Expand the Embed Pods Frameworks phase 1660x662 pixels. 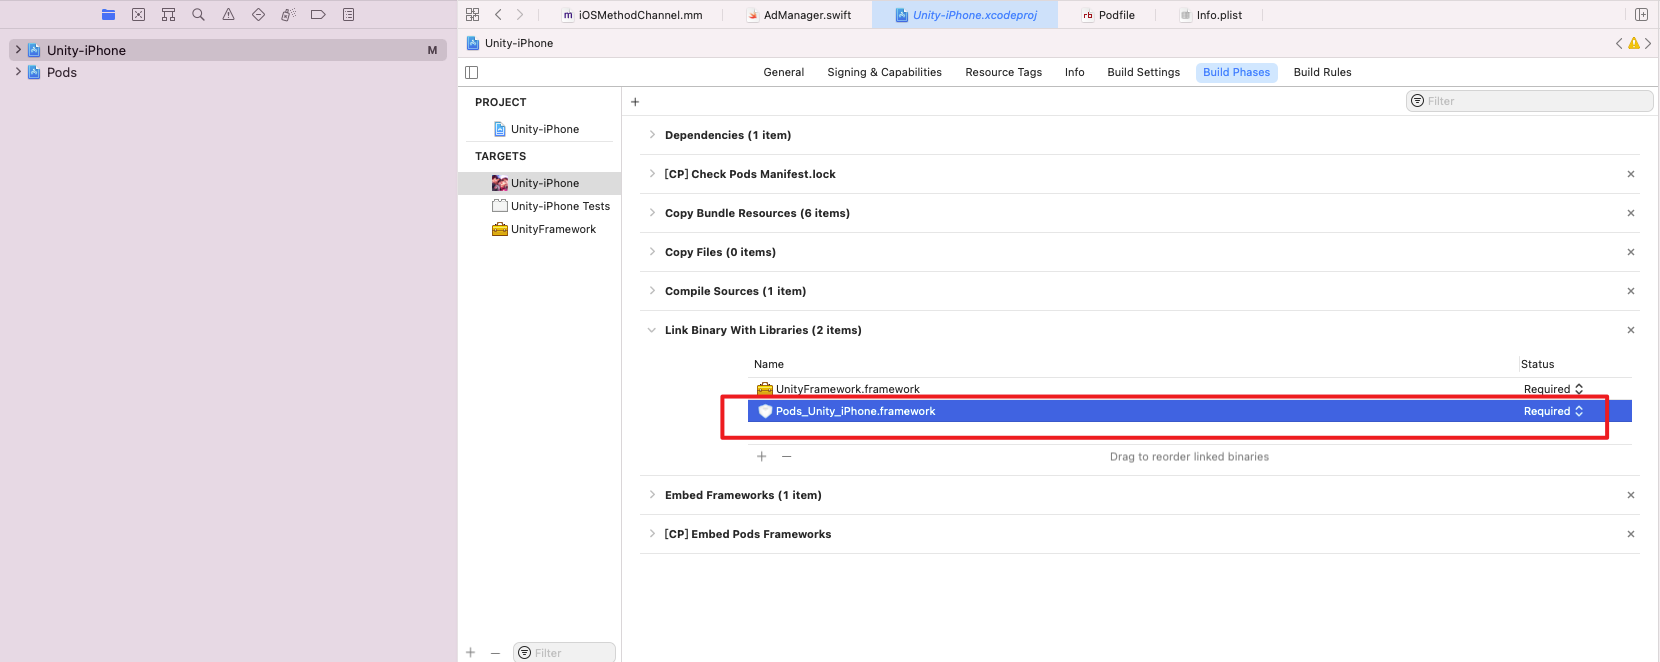point(652,534)
